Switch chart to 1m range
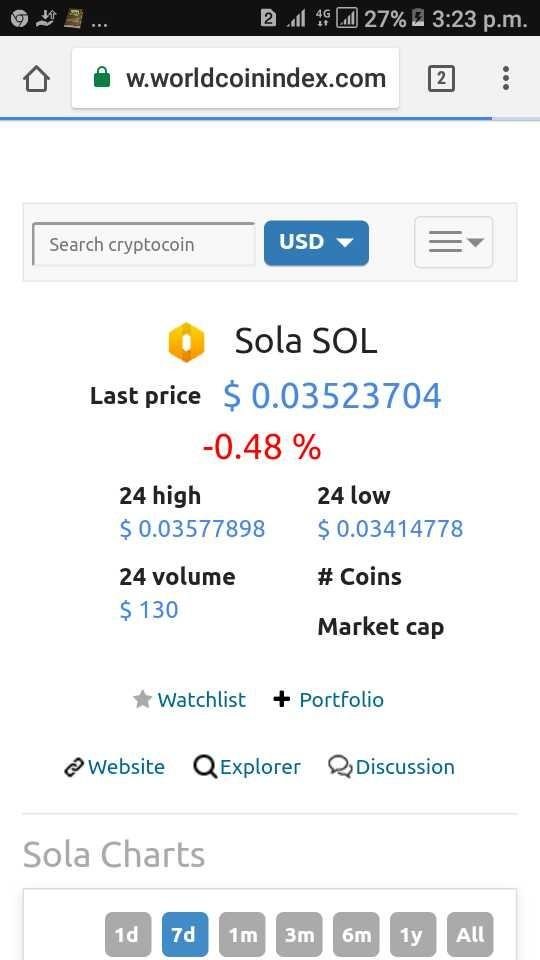Viewport: 540px width, 960px height. click(x=242, y=935)
